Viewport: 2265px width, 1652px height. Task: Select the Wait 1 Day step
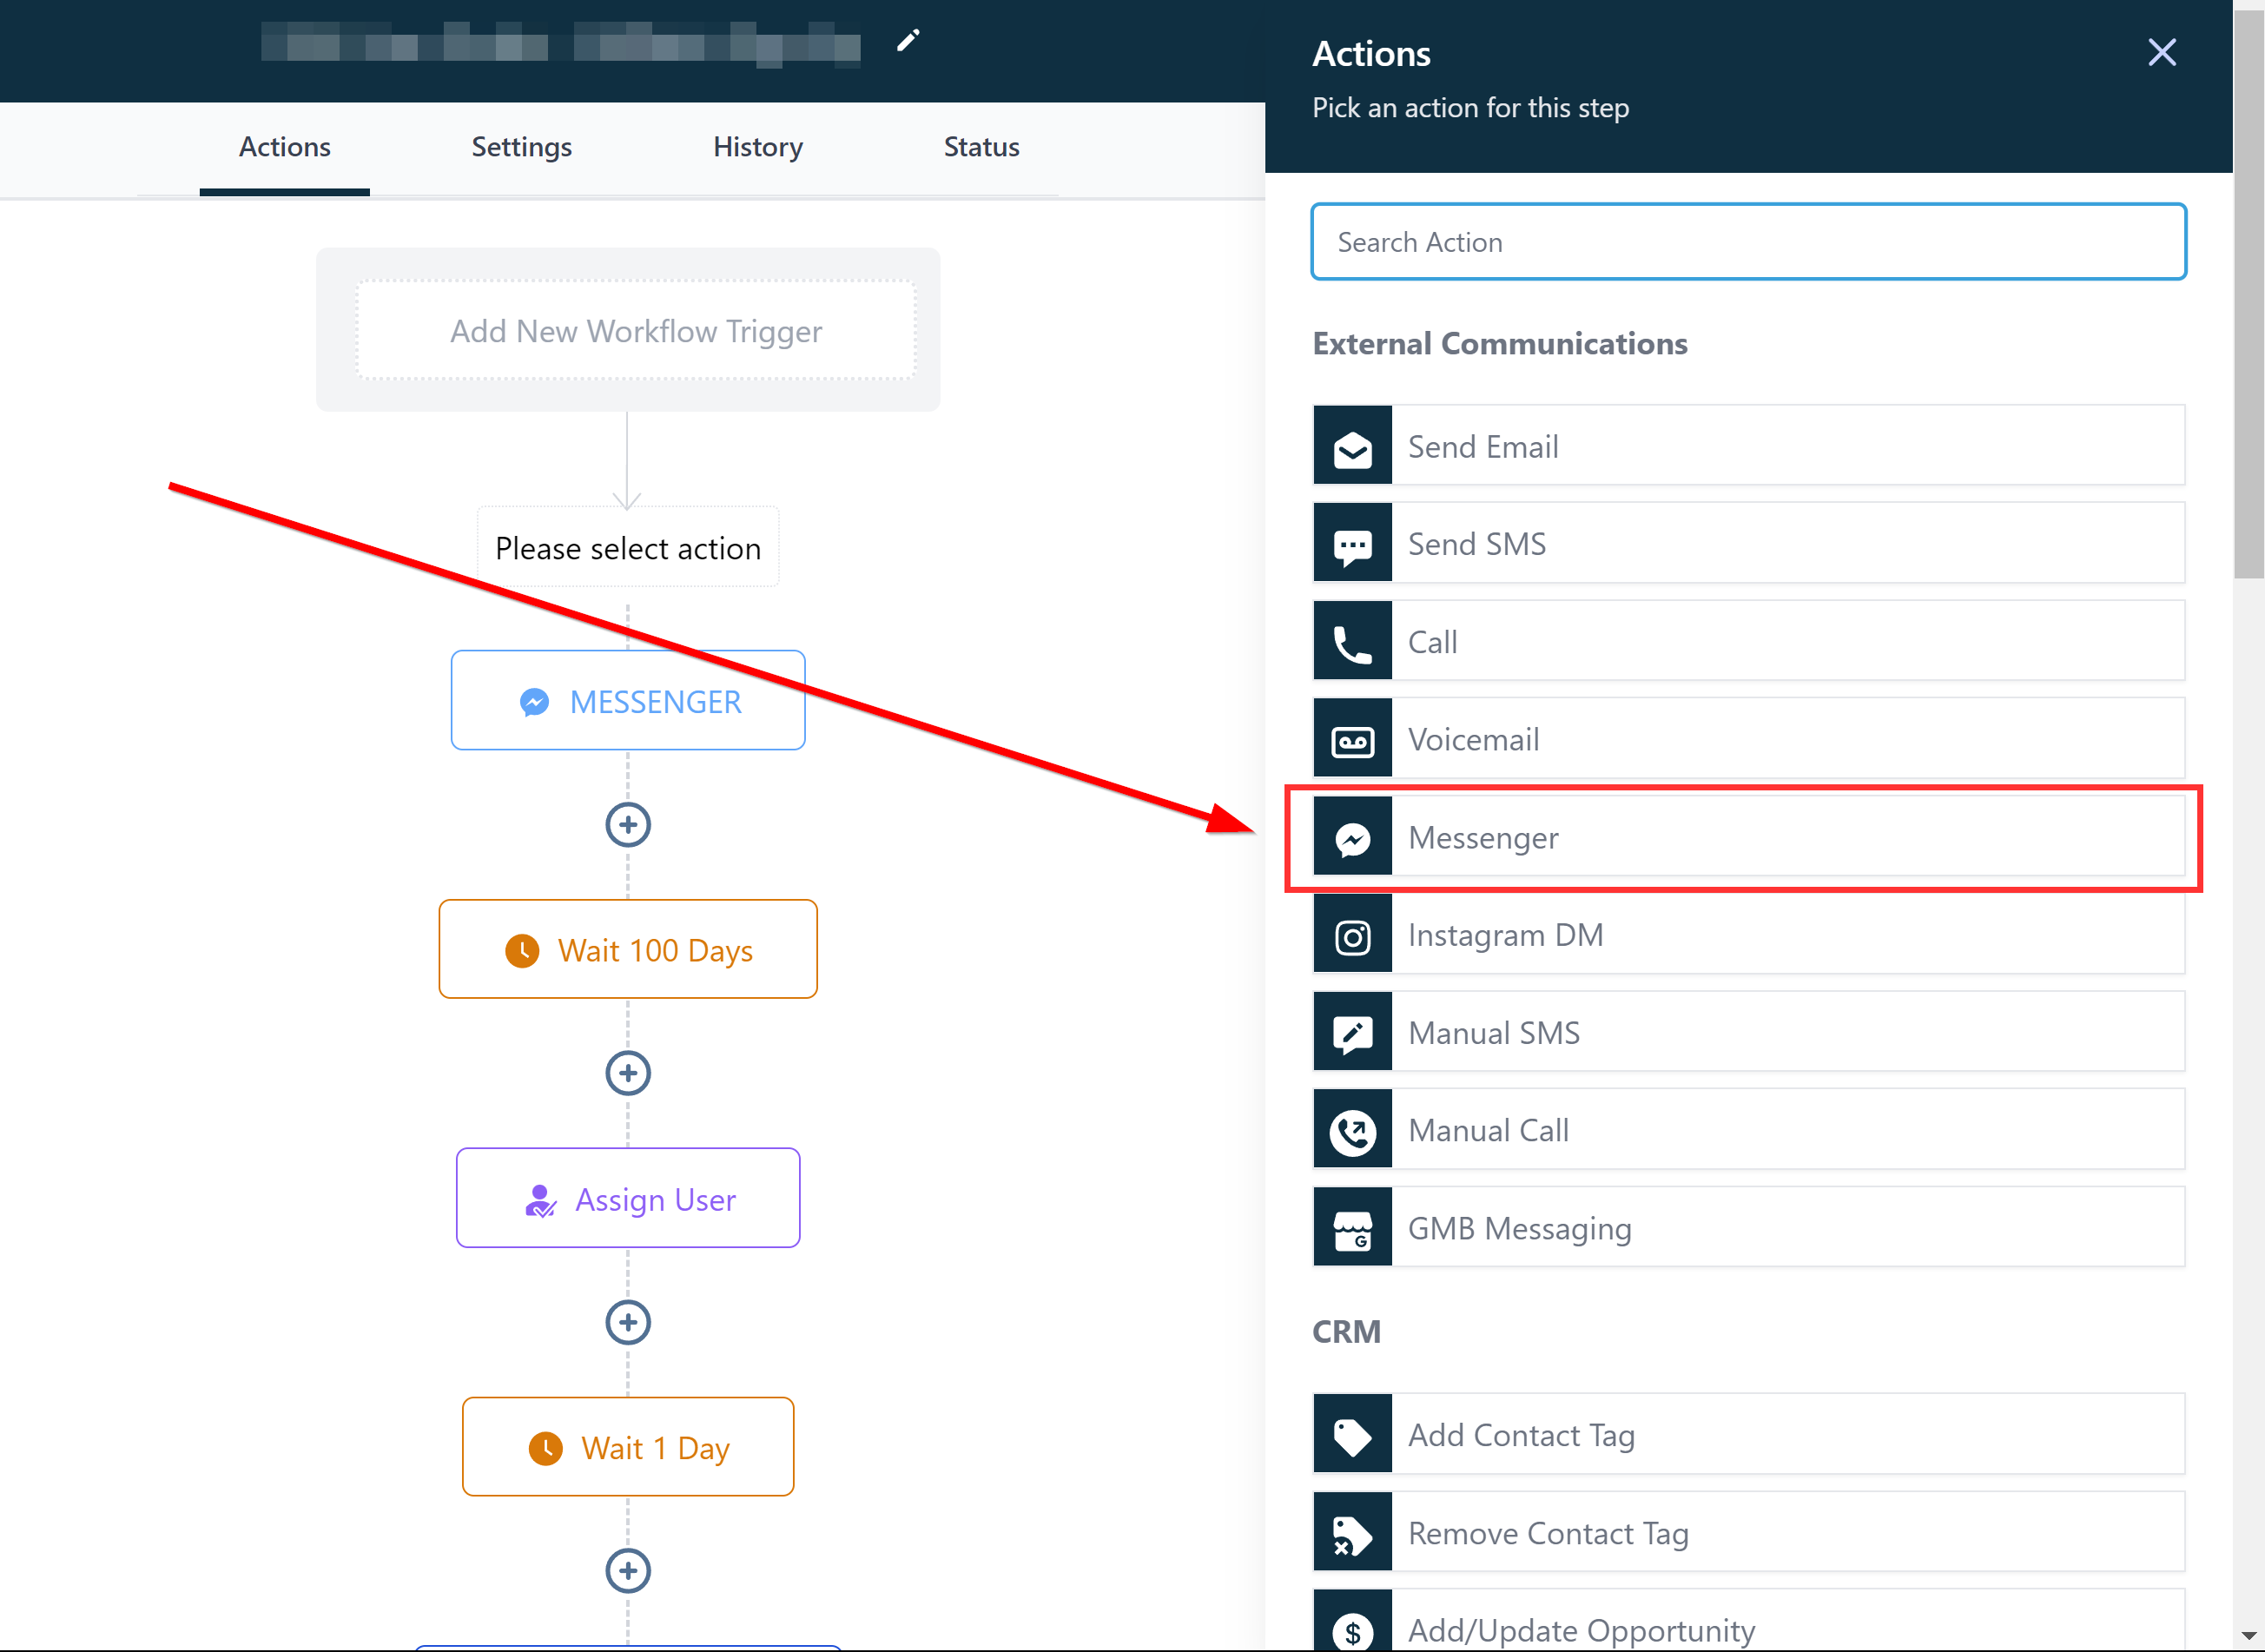[628, 1447]
